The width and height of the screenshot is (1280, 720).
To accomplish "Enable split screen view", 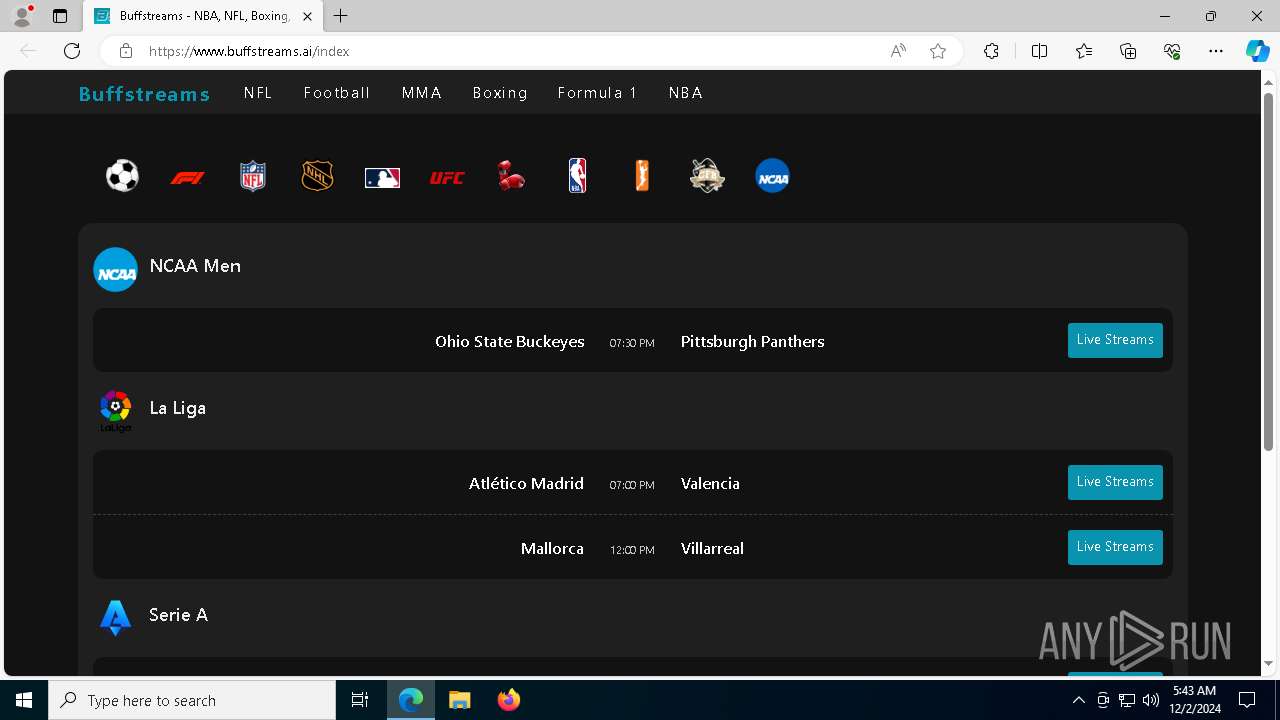I will [1039, 51].
